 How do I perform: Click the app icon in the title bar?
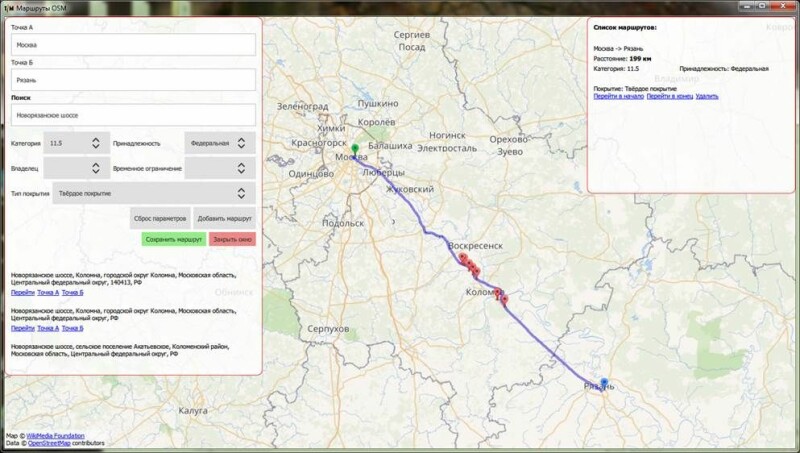pos(10,7)
